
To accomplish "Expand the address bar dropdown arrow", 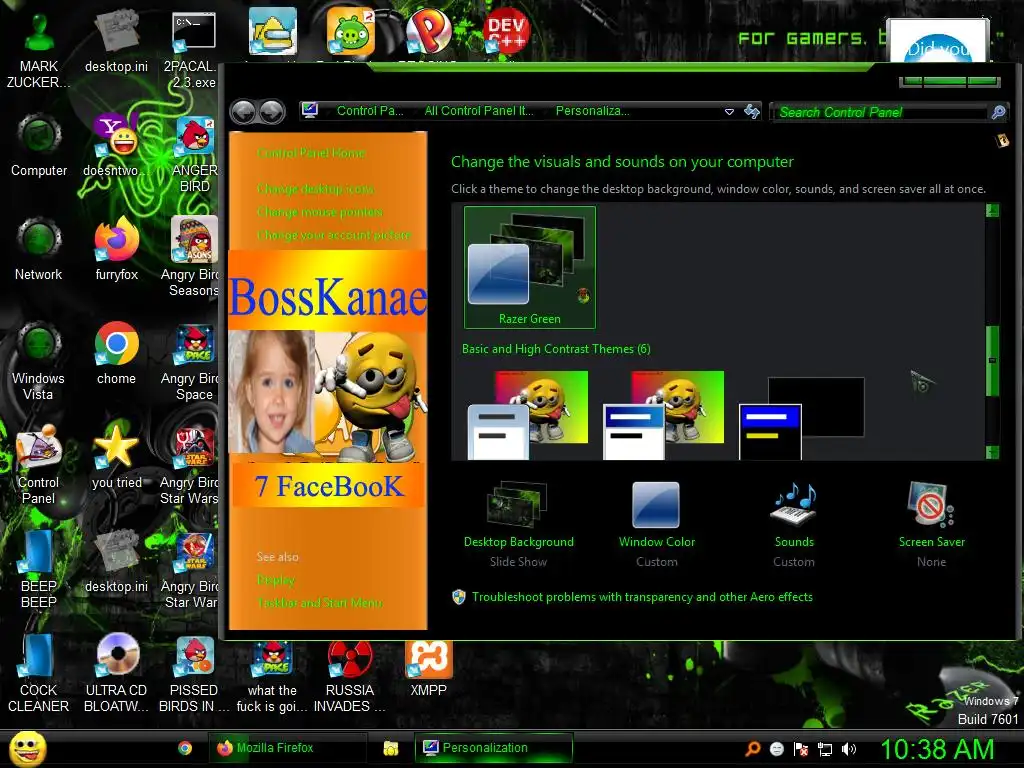I will (x=729, y=112).
